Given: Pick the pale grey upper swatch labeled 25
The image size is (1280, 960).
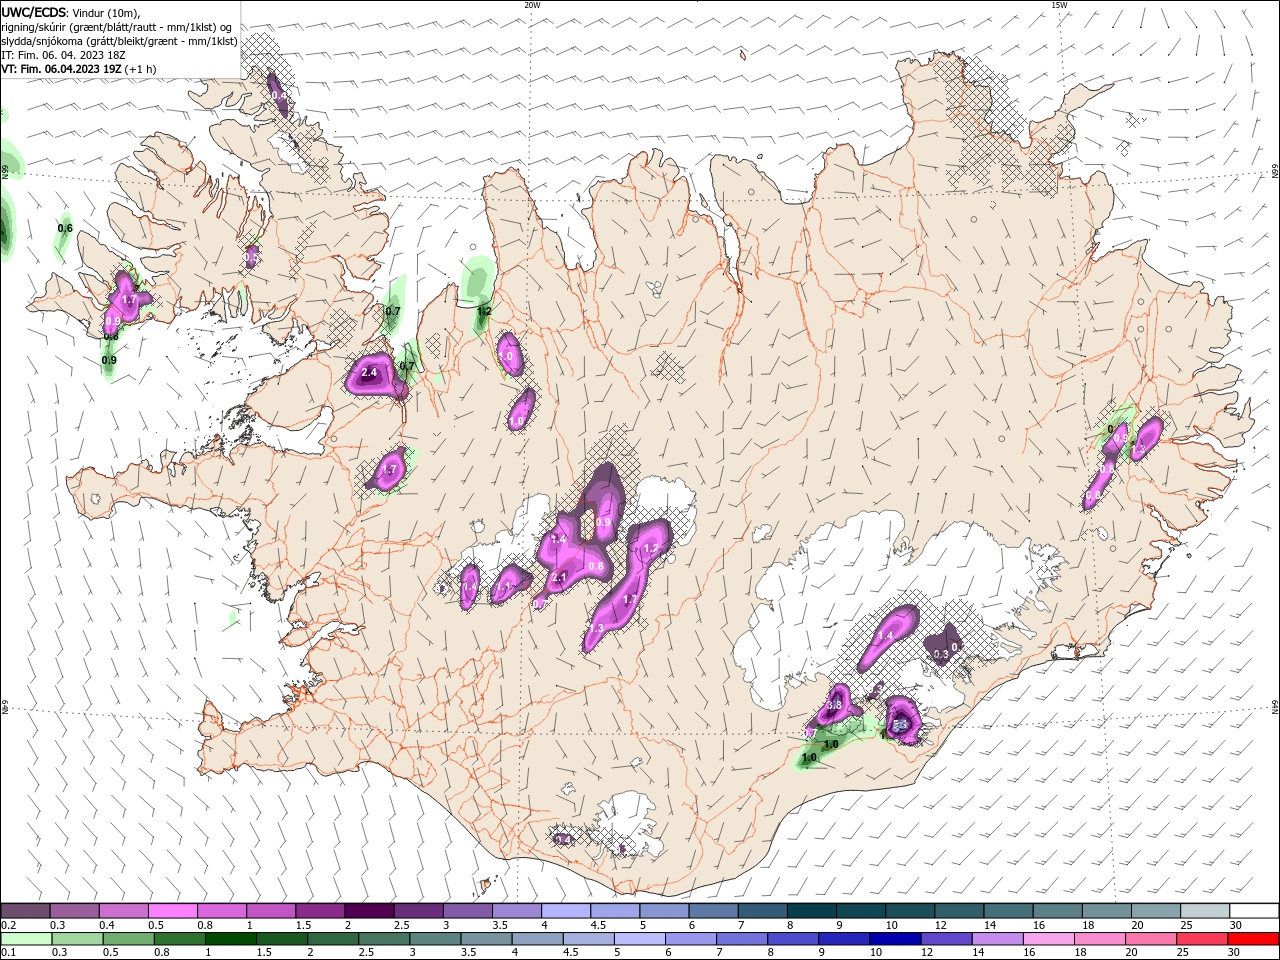Looking at the screenshot, I should 1206,911.
